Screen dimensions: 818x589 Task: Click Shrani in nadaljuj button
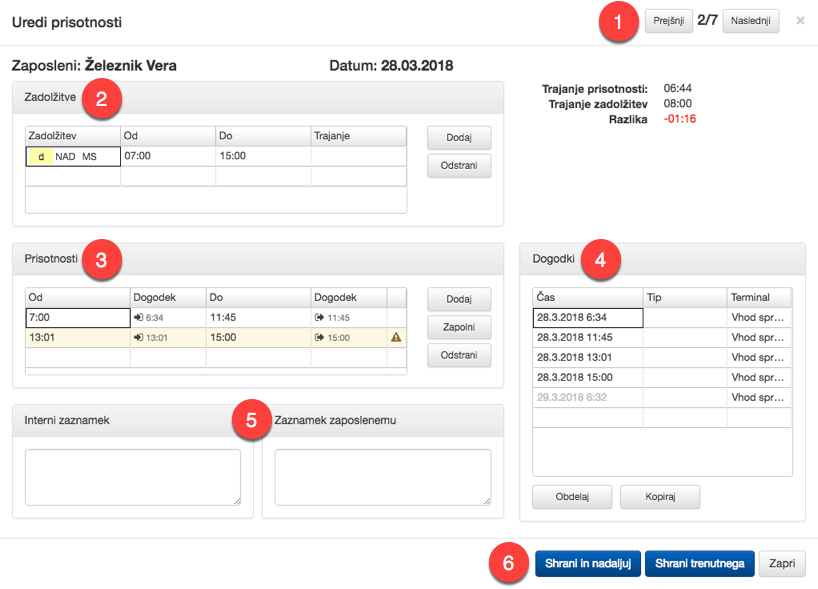tap(587, 564)
